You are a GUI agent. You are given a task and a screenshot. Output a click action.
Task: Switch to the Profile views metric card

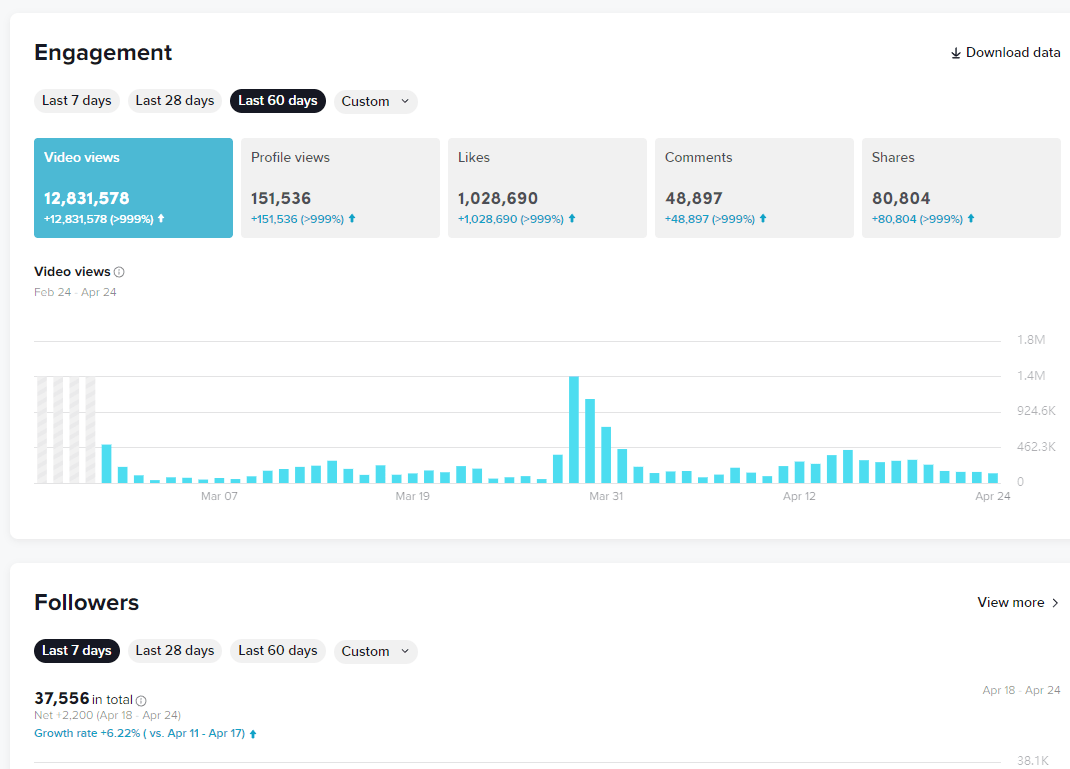pos(340,188)
